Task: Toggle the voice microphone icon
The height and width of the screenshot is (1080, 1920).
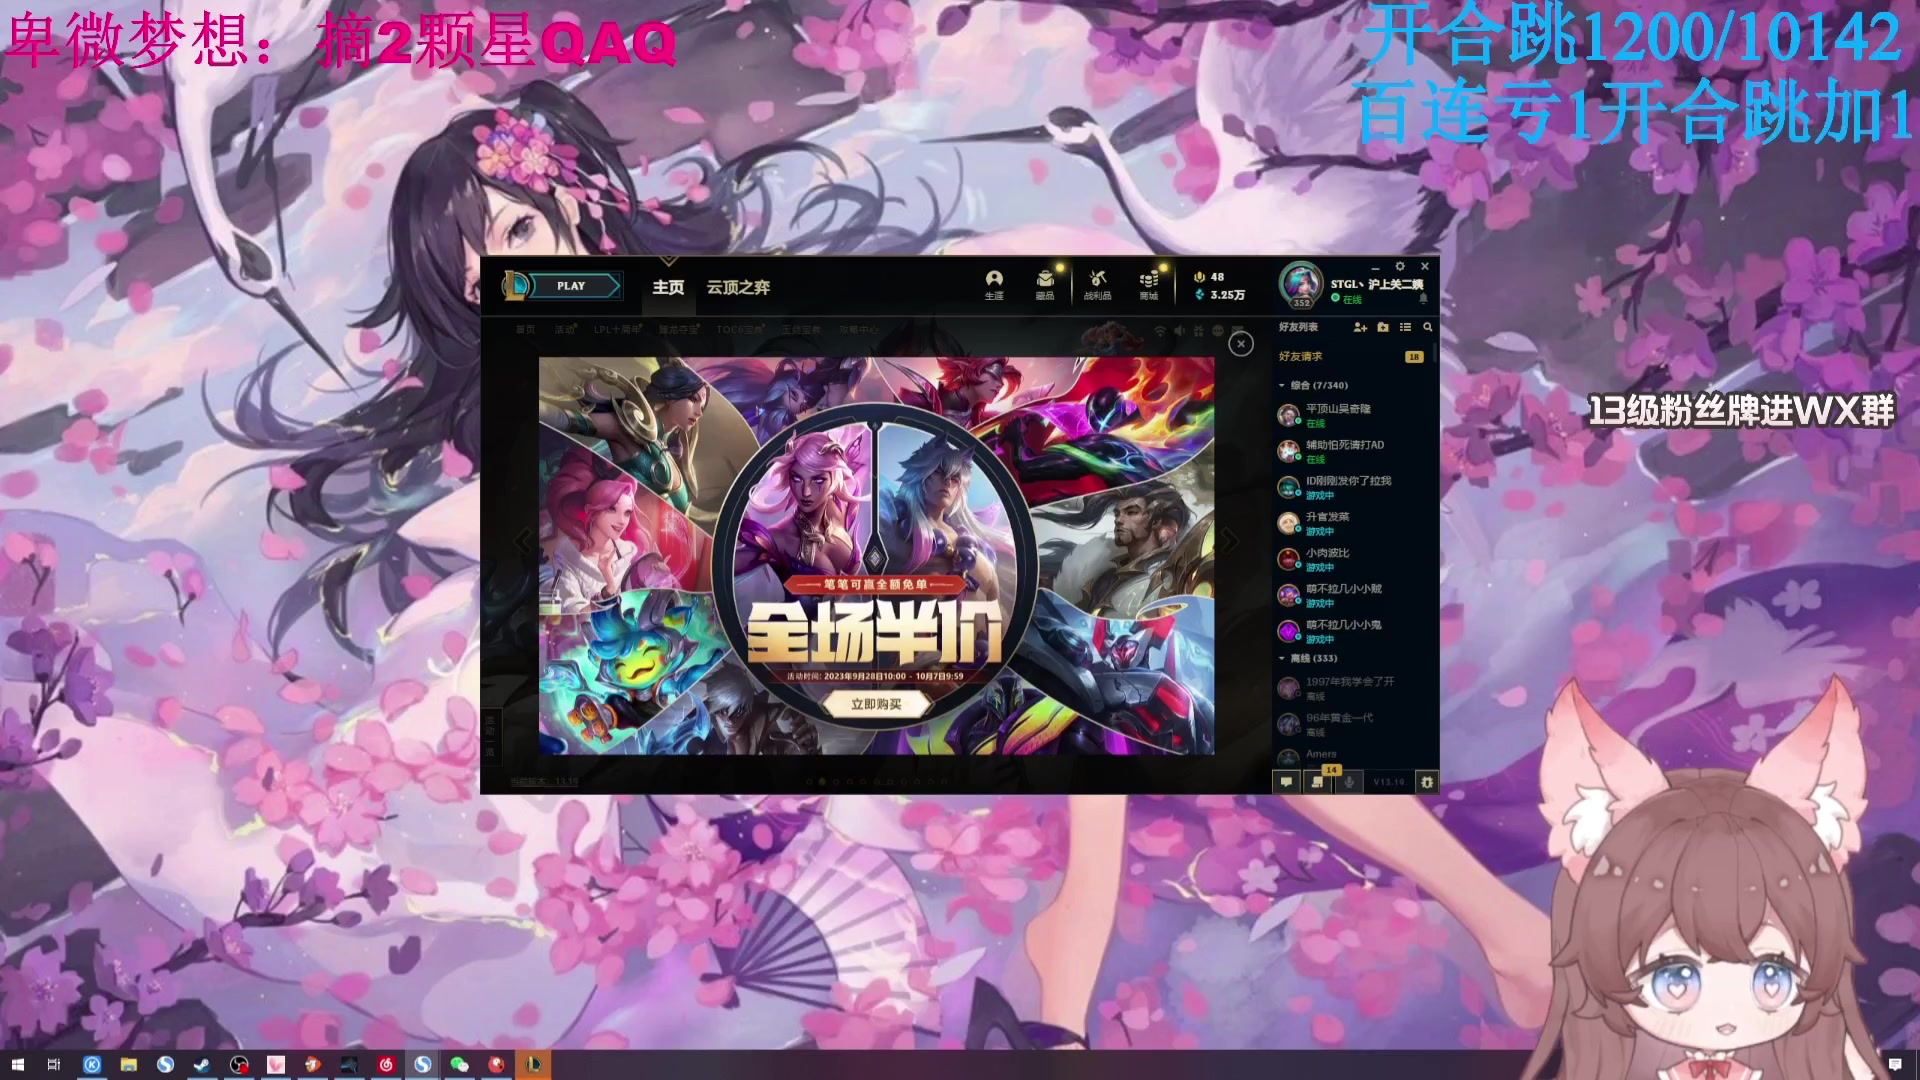Action: click(x=1349, y=782)
